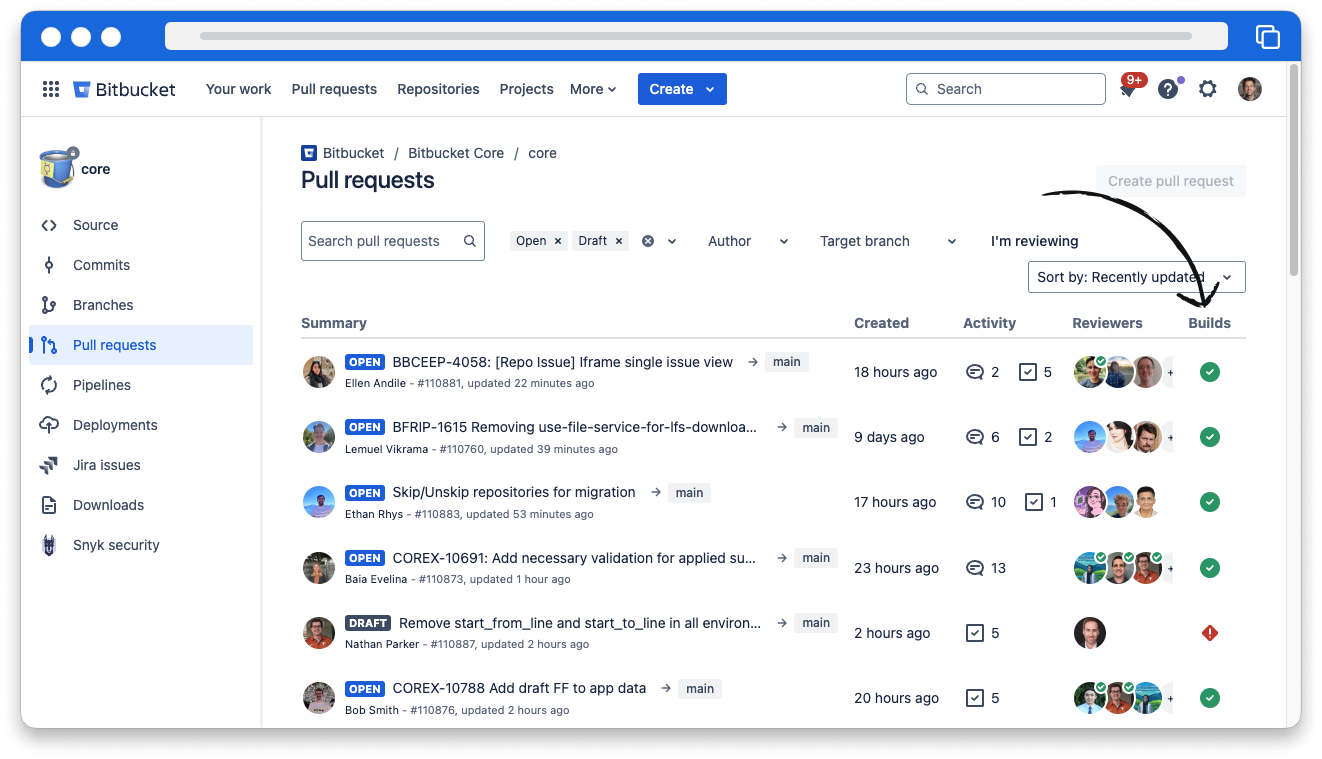
Task: Show more reviewers on COREX-10788 row
Action: pos(1170,698)
